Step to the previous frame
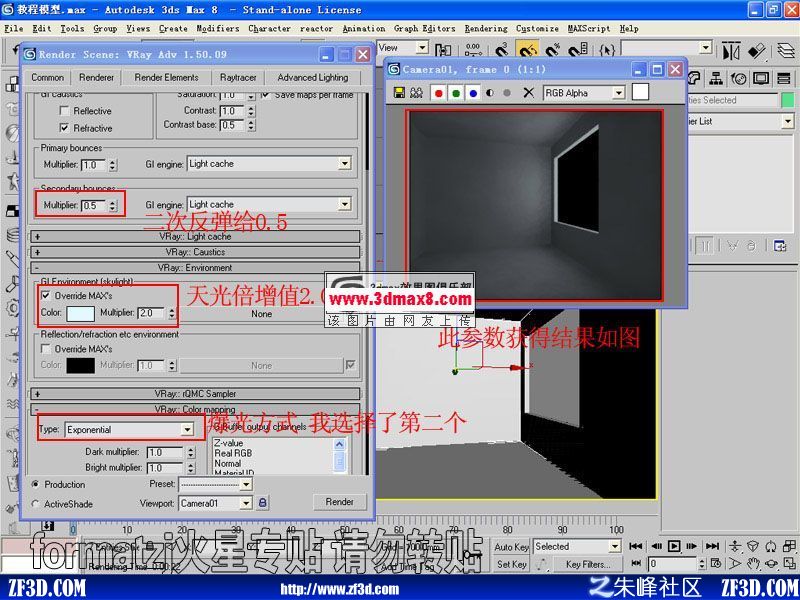800x600 pixels. click(655, 546)
